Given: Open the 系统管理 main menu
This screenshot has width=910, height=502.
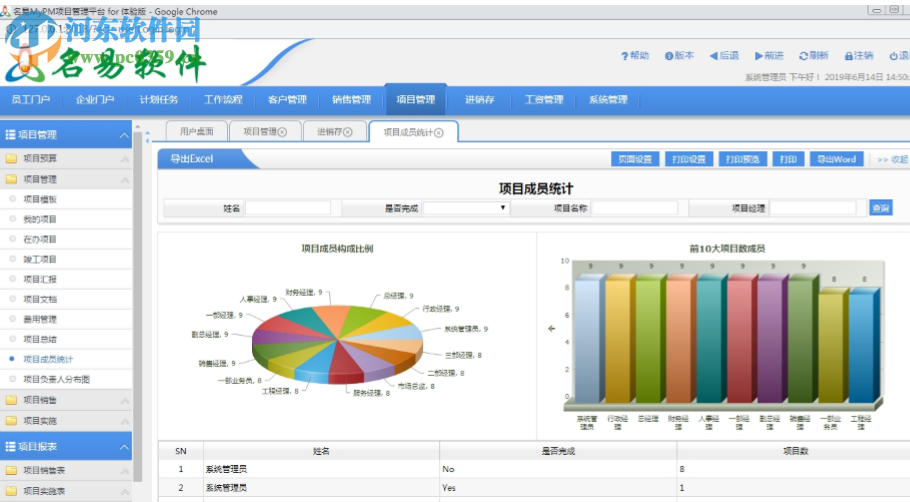Looking at the screenshot, I should [608, 100].
